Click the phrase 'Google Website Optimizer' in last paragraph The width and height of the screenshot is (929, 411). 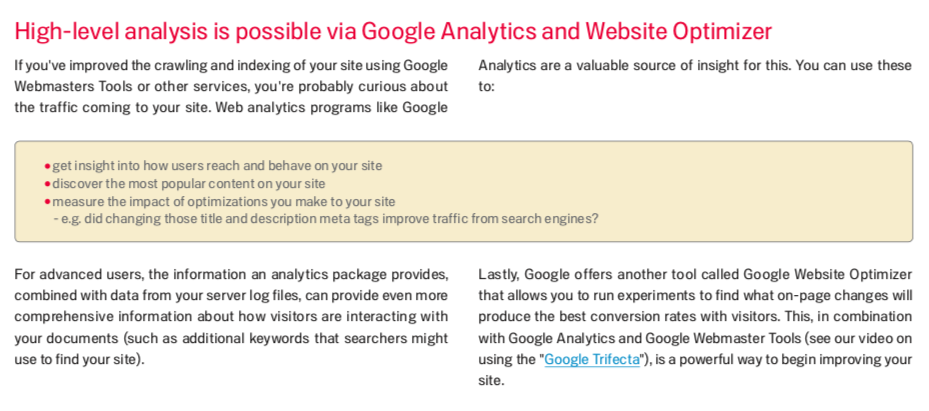pyautogui.click(x=828, y=275)
